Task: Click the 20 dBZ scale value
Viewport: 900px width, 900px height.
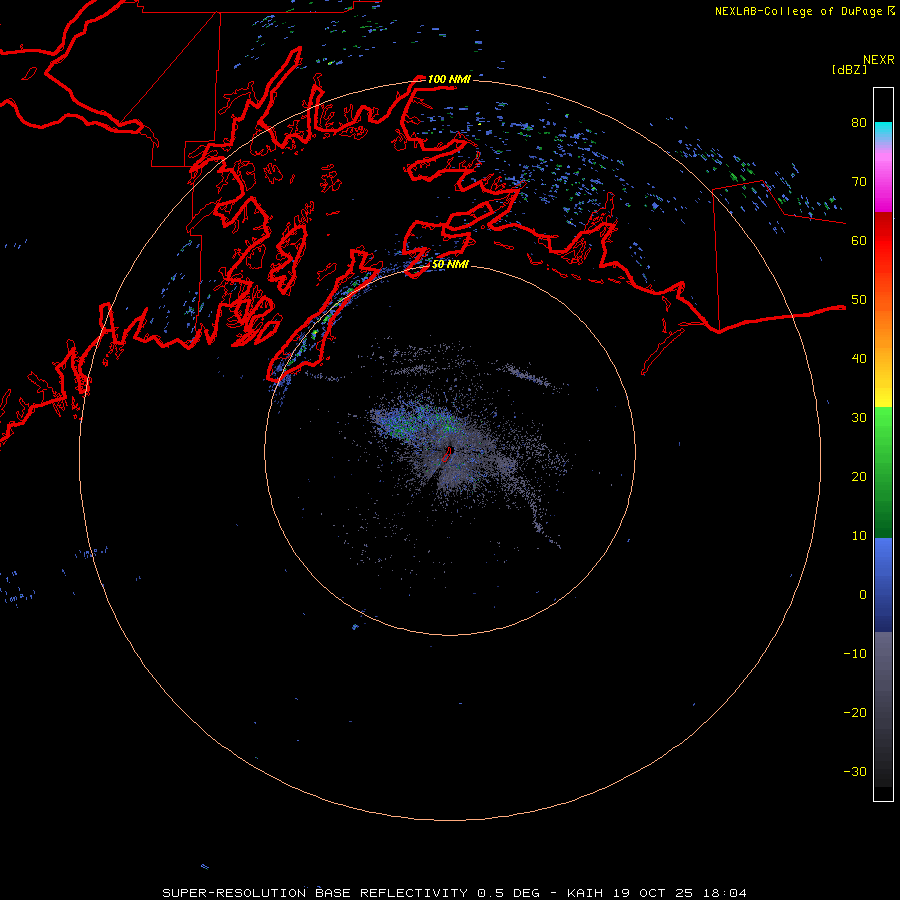Action: tap(859, 477)
